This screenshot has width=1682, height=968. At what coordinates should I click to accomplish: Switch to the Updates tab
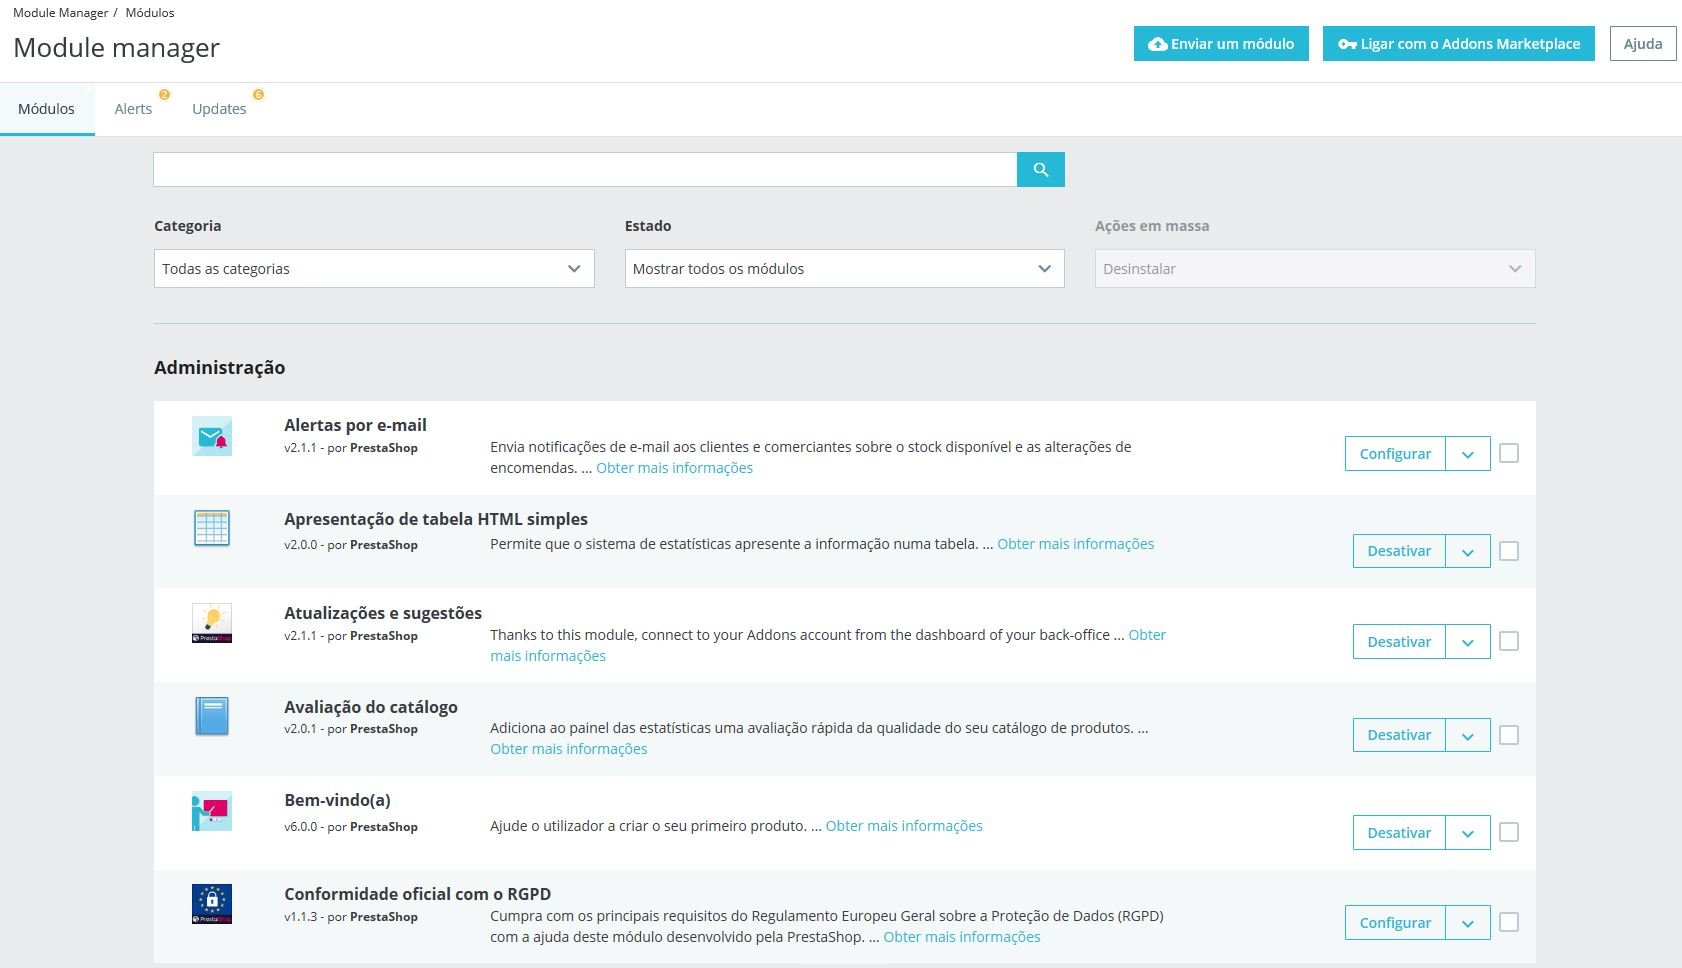coord(219,109)
